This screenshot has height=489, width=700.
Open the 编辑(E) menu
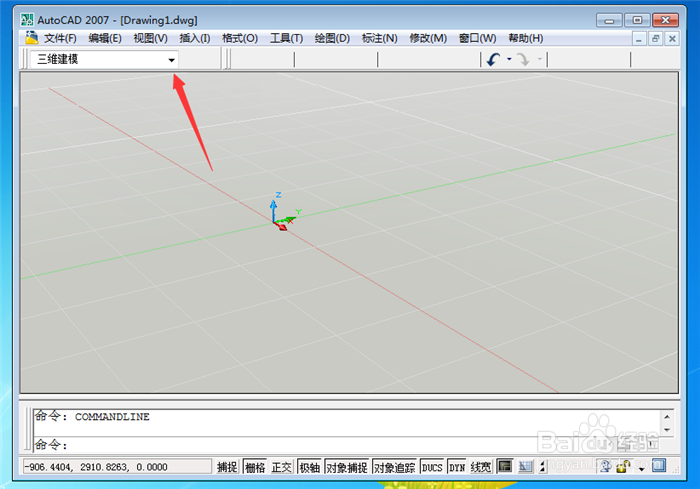point(105,38)
